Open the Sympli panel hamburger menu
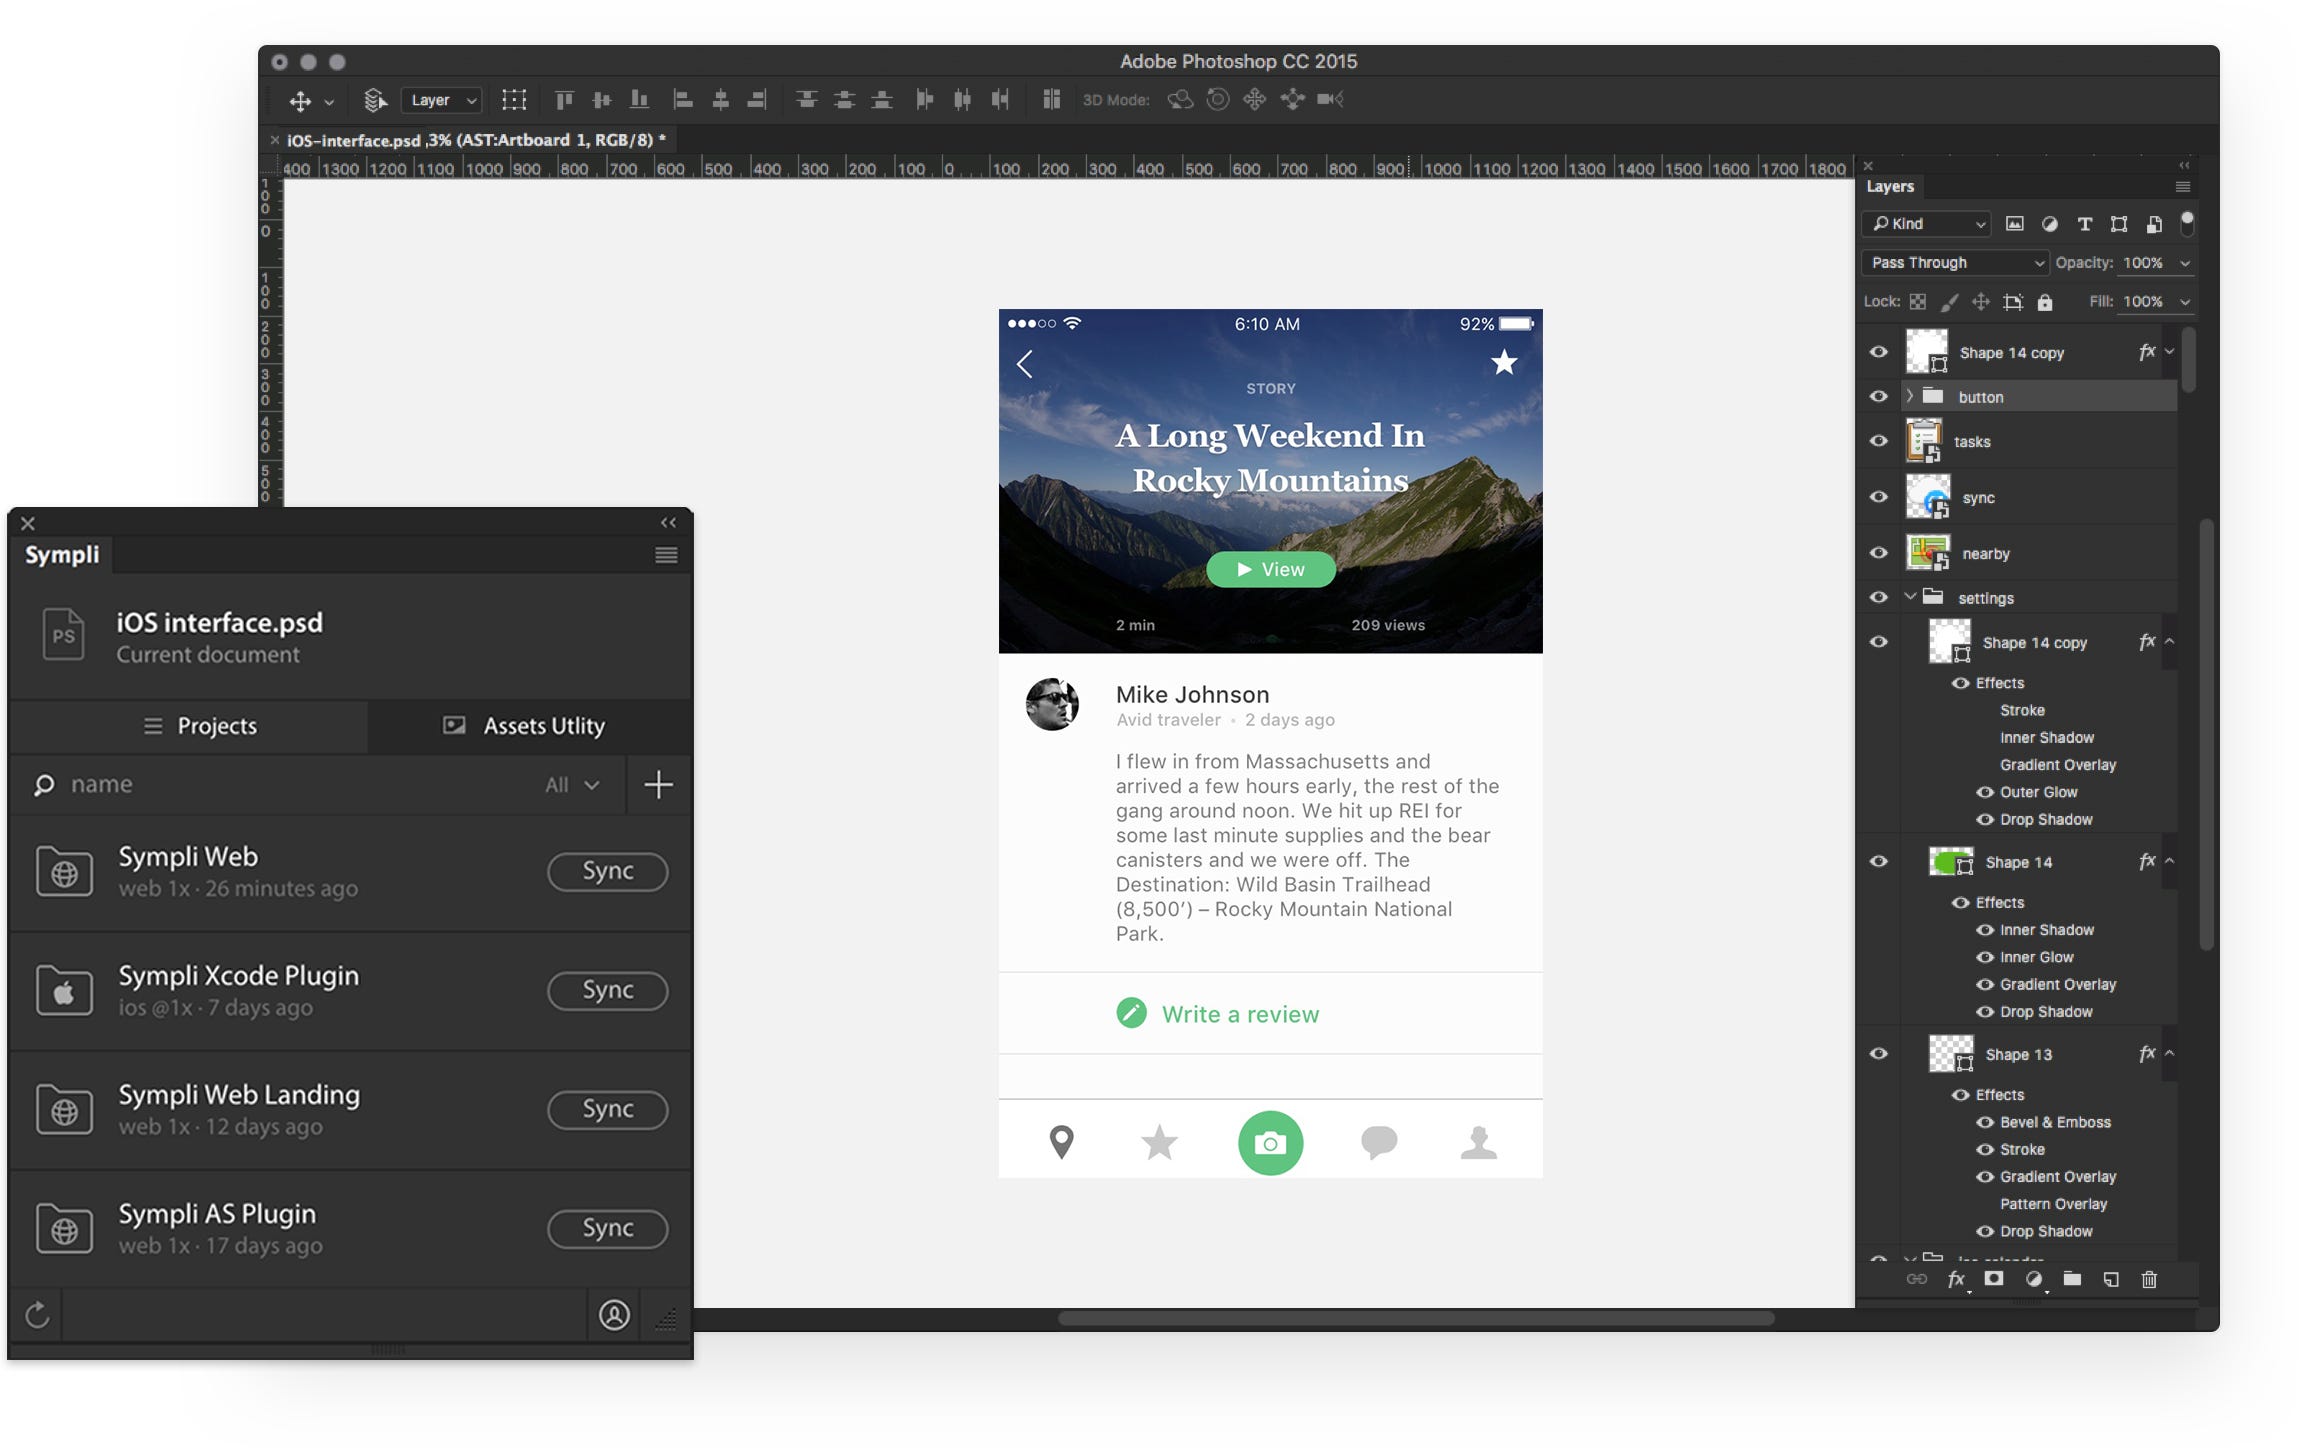 [666, 555]
